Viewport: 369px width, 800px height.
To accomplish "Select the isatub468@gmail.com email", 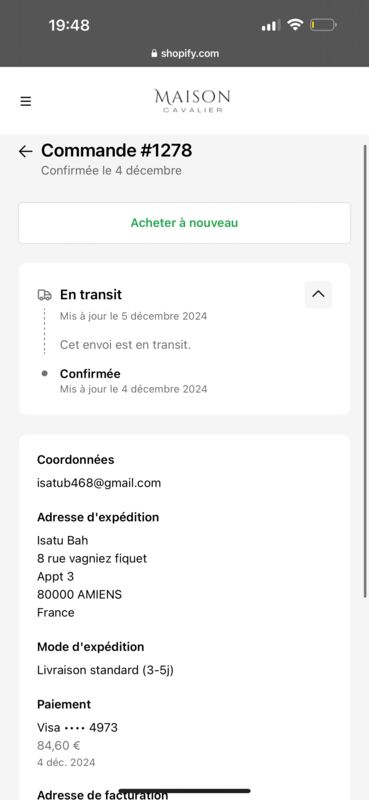I will [x=99, y=483].
